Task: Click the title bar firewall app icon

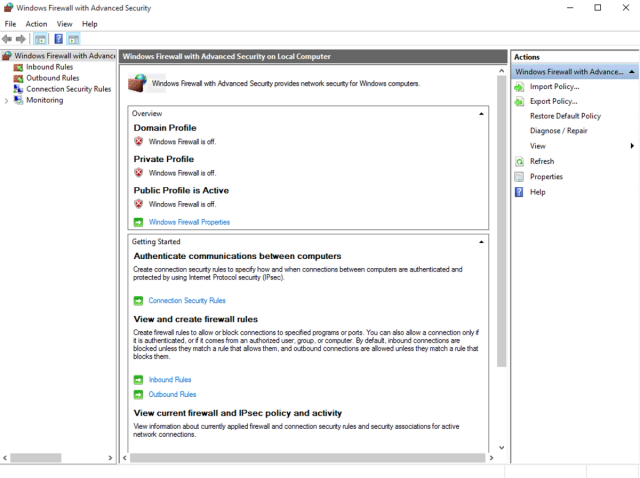Action: (x=9, y=8)
